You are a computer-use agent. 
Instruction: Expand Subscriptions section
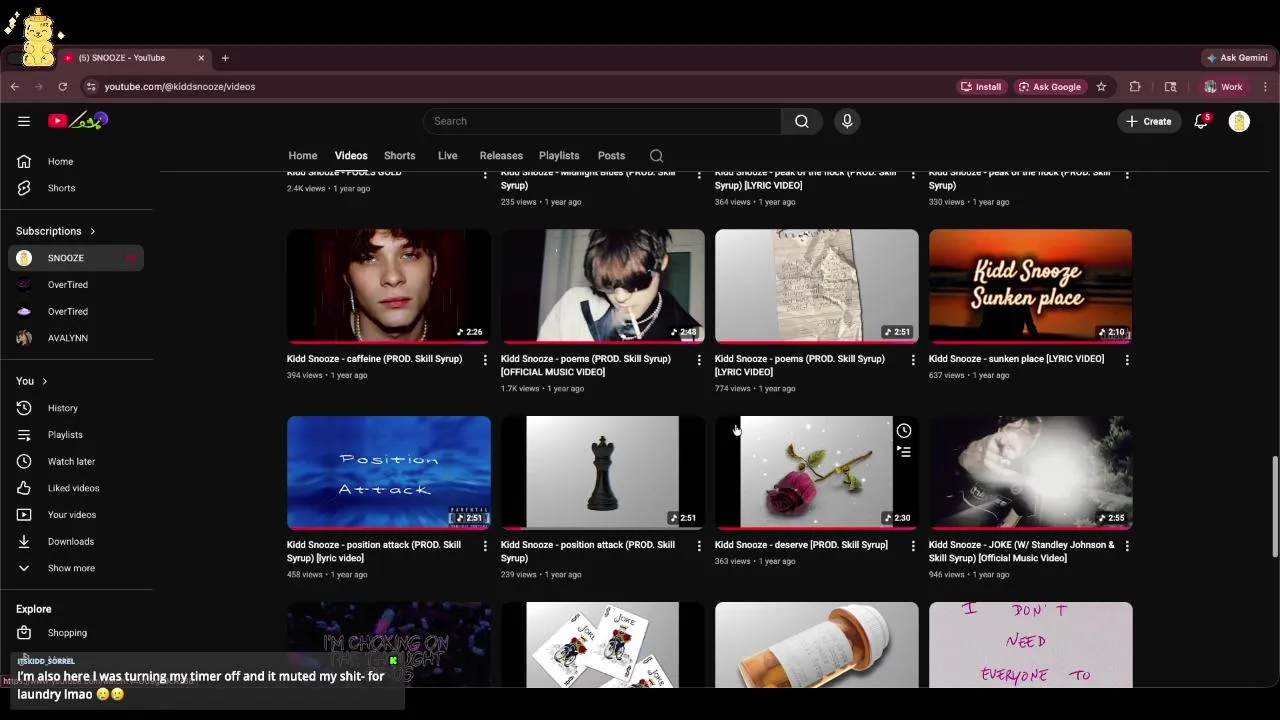tap(56, 231)
